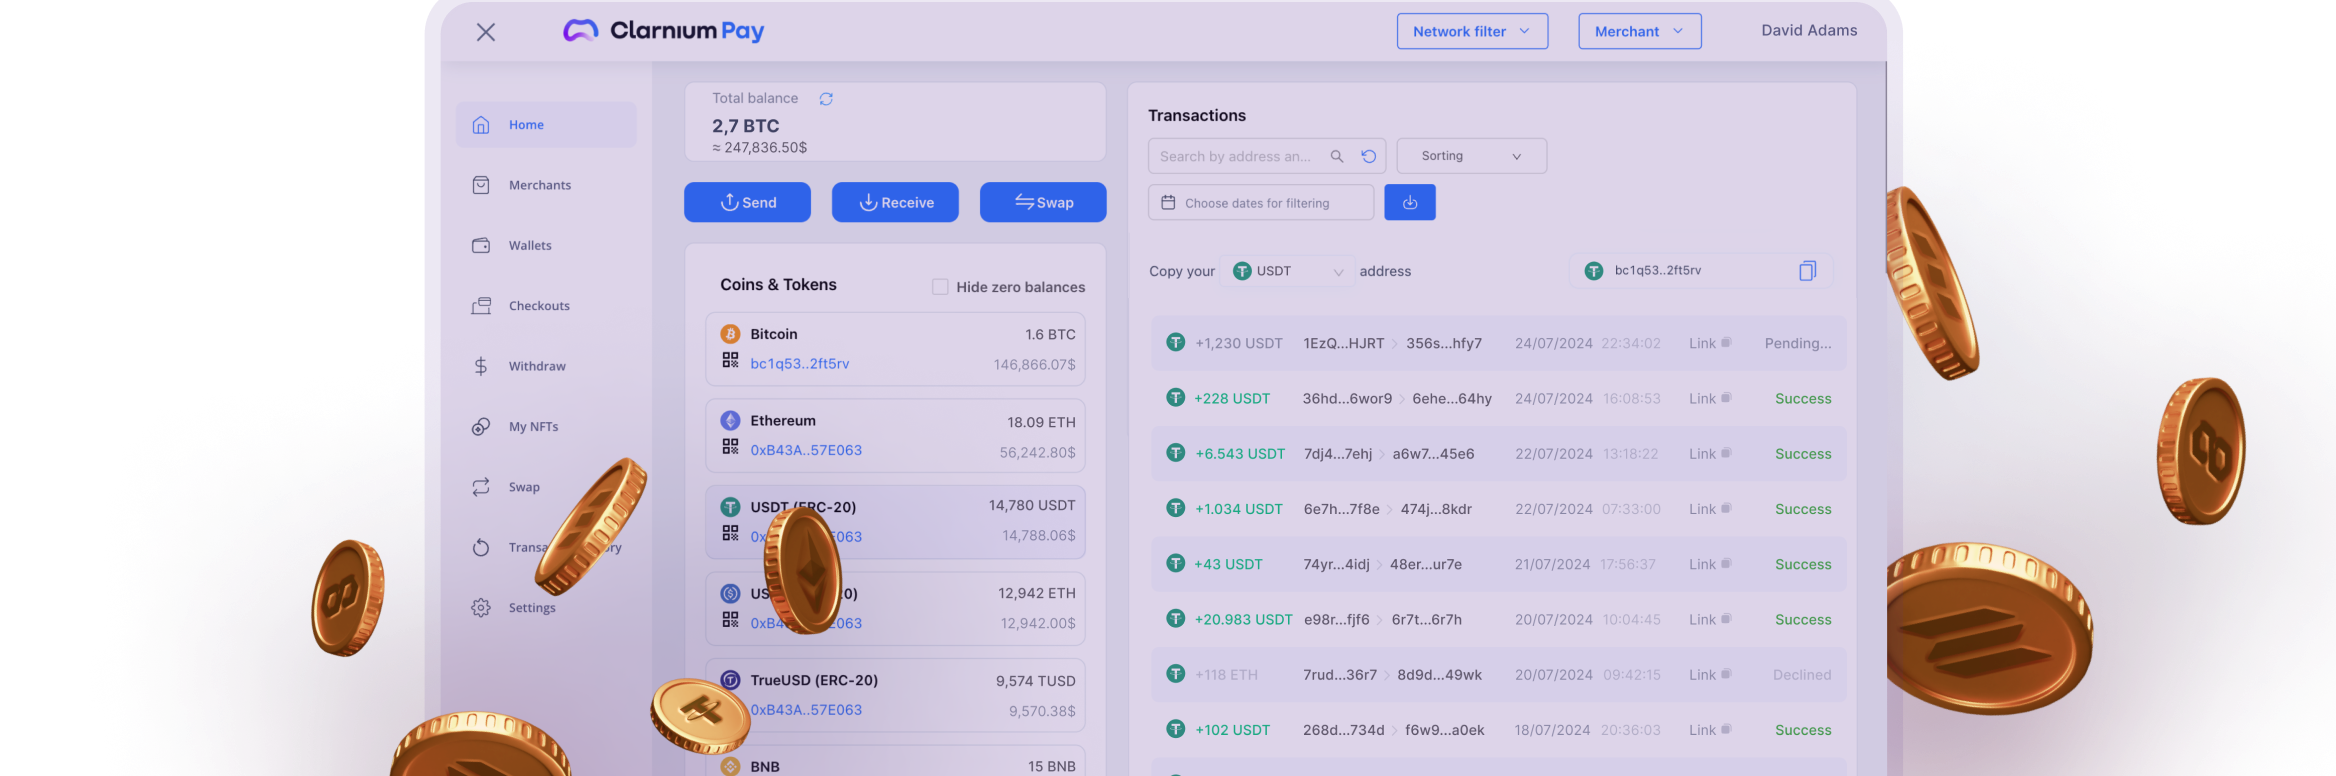The width and height of the screenshot is (2336, 776).
Task: Open Wallets section
Action: 529,245
